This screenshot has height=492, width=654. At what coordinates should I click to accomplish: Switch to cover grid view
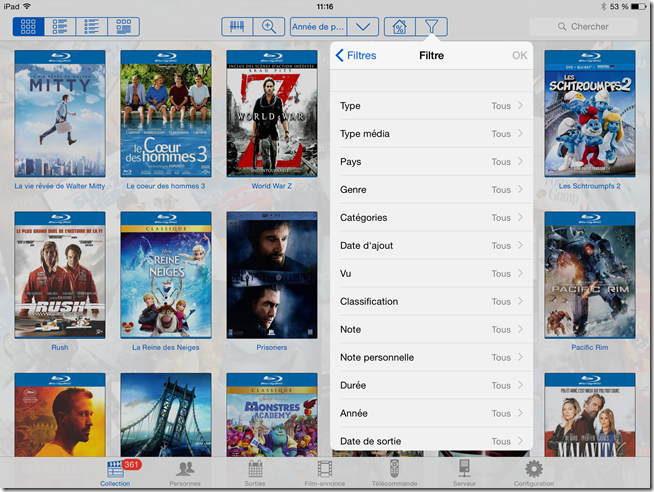(x=28, y=27)
